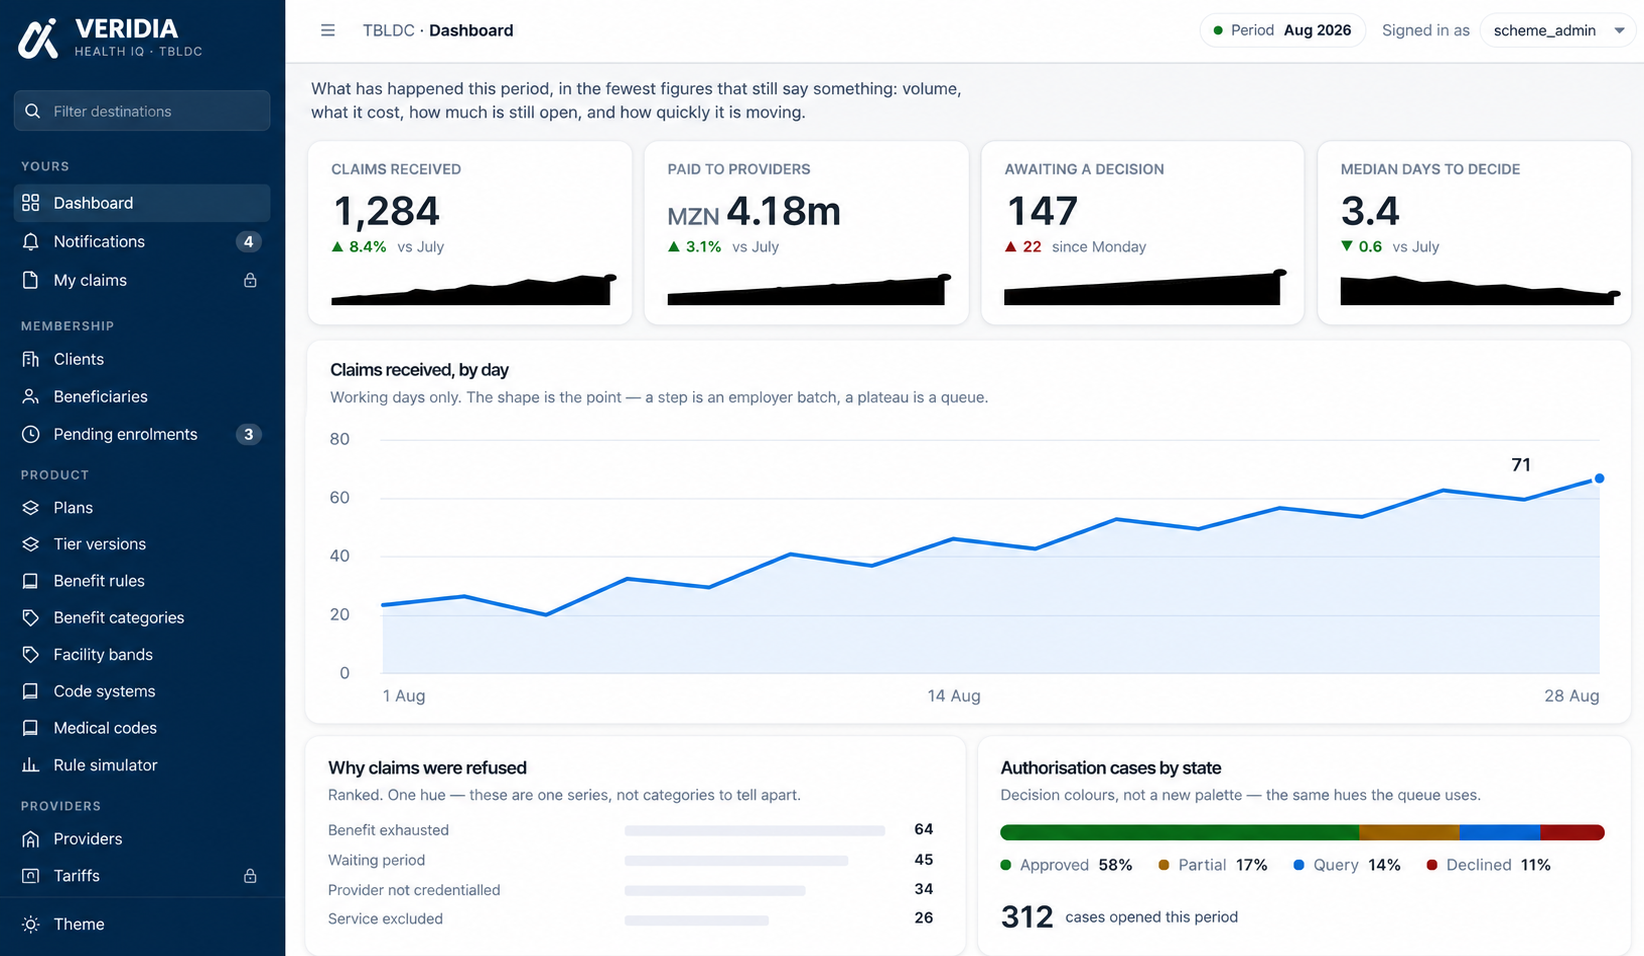Go to the Clients page
Screen dimensions: 1644x956
click(142, 359)
